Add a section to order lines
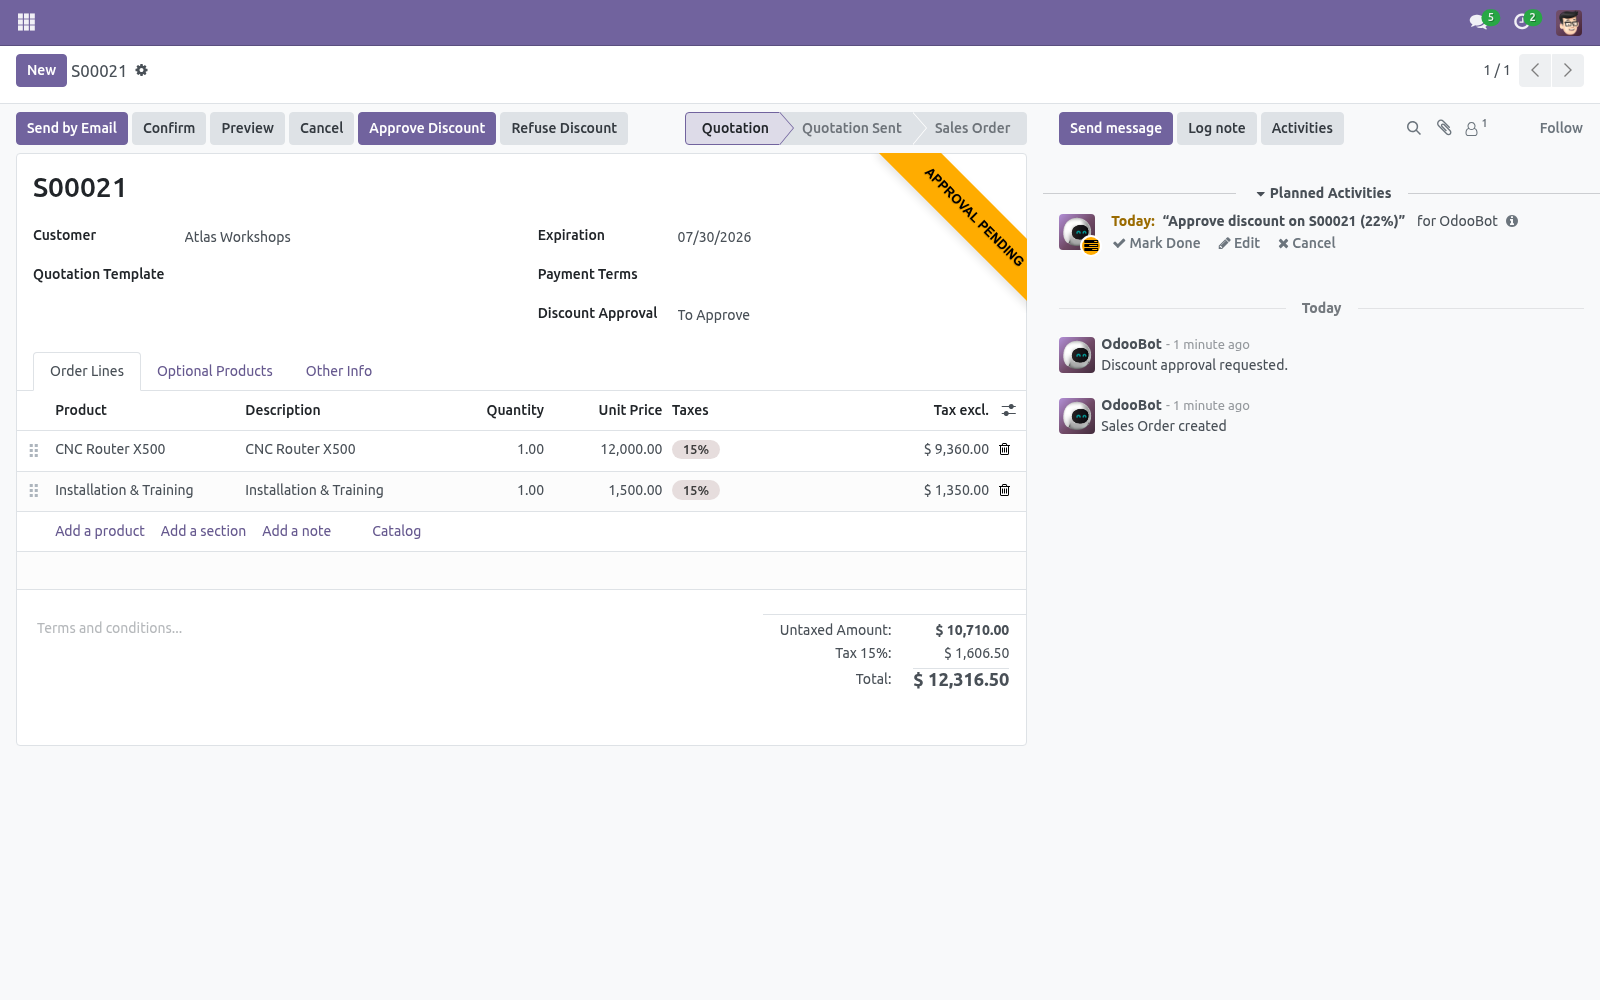This screenshot has width=1600, height=1000. point(203,531)
